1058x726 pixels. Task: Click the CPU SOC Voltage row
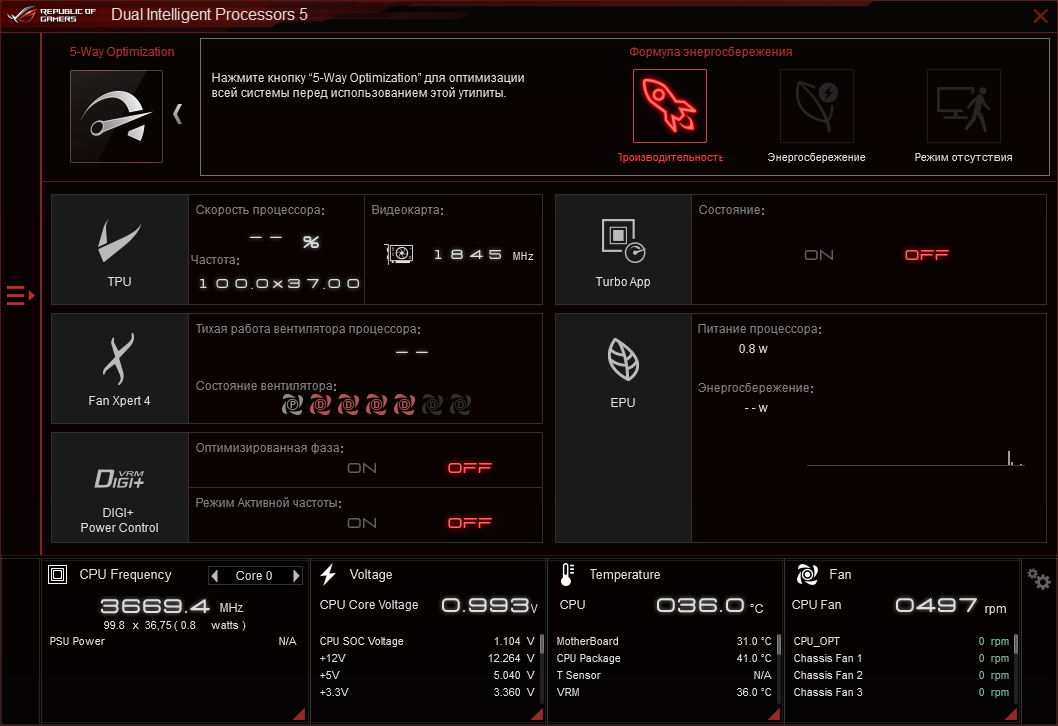pos(427,641)
